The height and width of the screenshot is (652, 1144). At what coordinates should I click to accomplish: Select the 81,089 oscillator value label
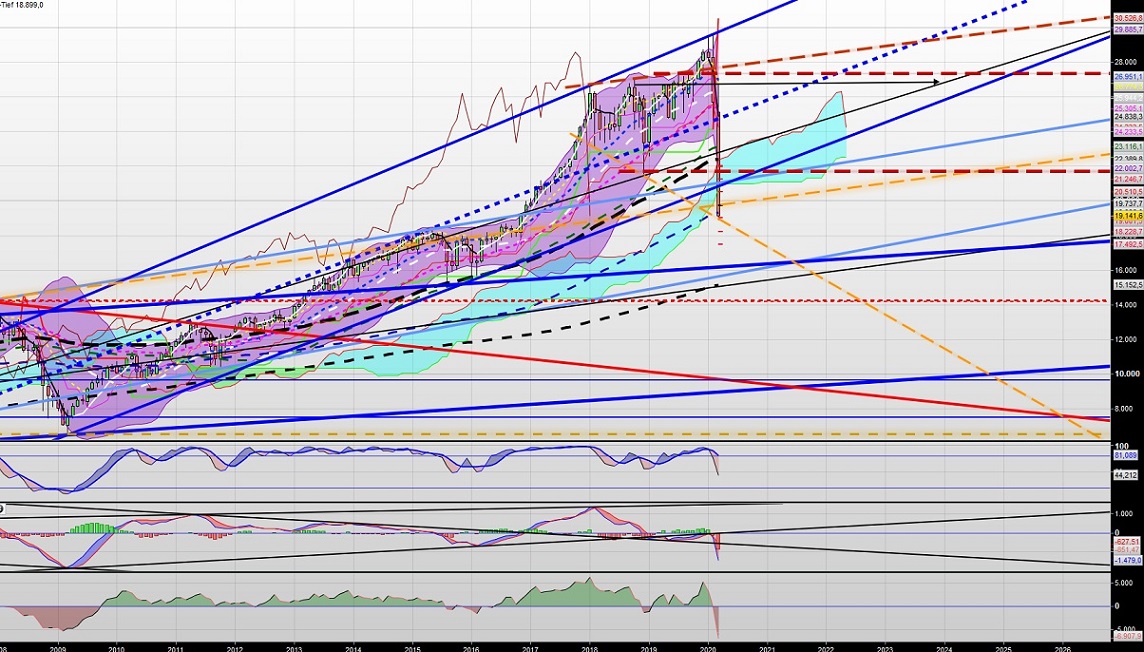[1126, 456]
